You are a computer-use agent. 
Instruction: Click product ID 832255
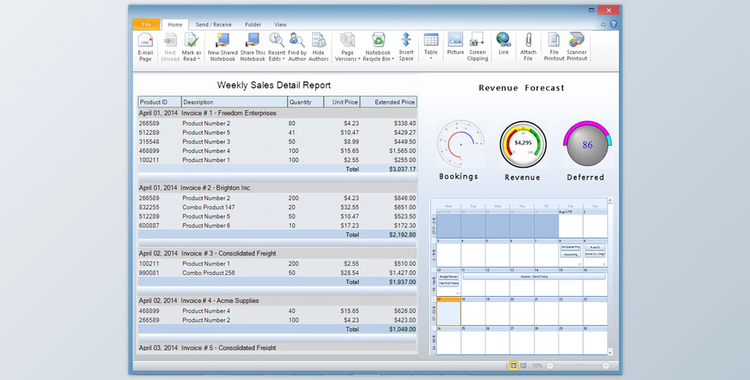(149, 207)
